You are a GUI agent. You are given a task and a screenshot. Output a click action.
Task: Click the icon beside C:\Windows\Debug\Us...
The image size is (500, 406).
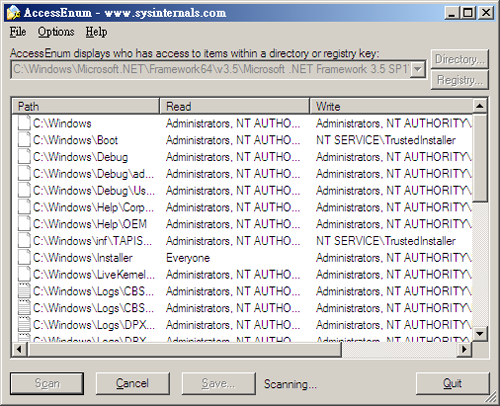click(x=24, y=190)
